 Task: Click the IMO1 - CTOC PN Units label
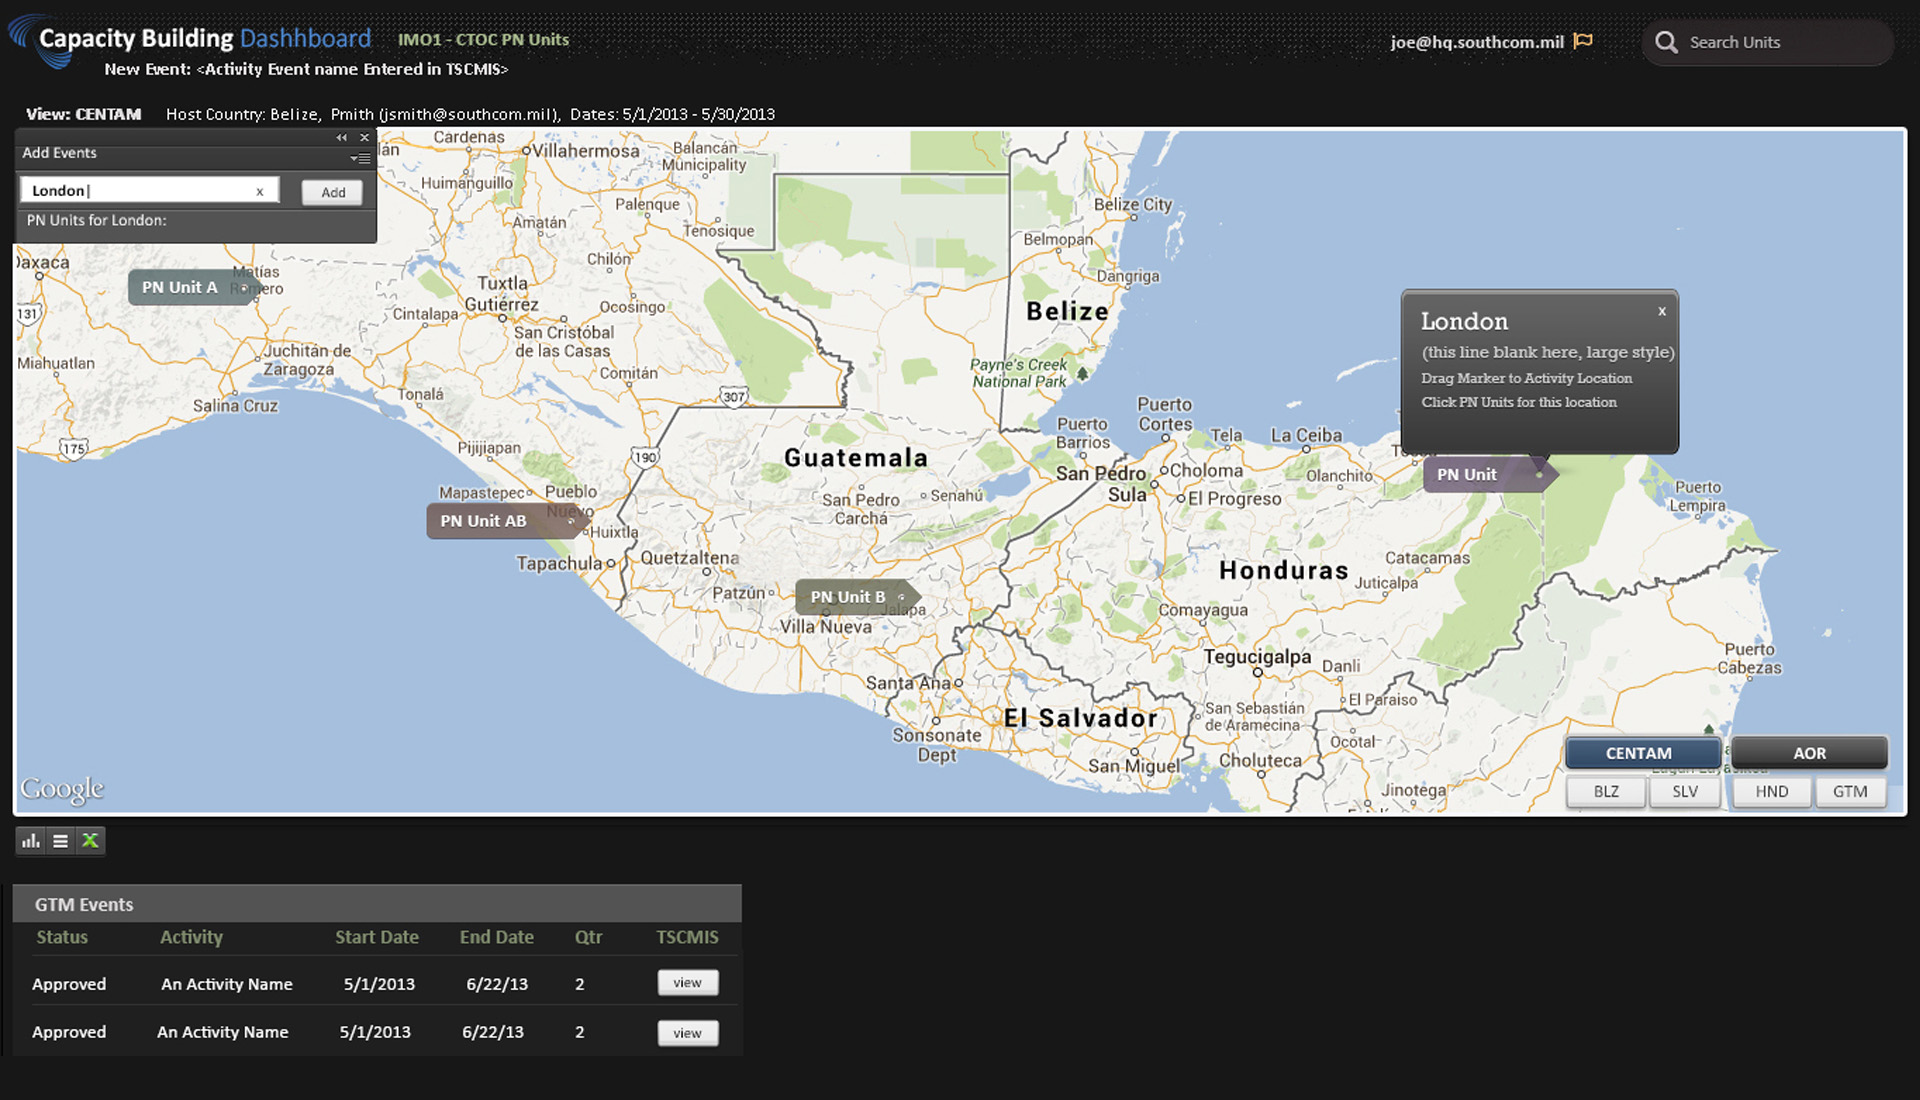pyautogui.click(x=483, y=39)
